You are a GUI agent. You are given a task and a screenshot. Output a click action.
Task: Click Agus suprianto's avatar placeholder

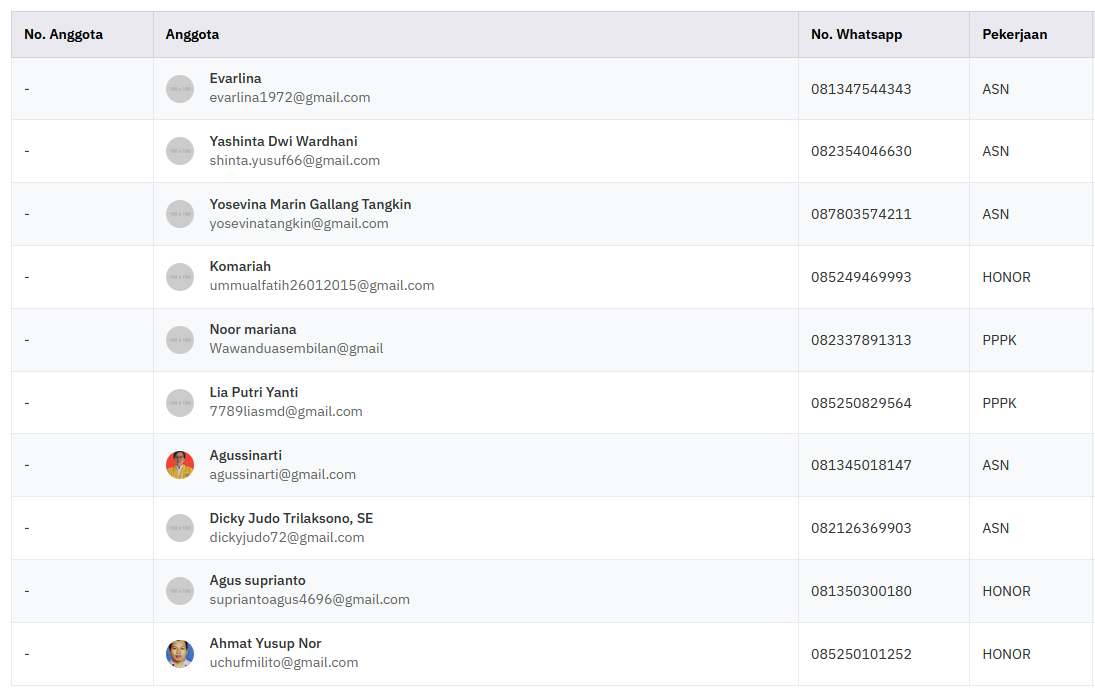tap(180, 591)
